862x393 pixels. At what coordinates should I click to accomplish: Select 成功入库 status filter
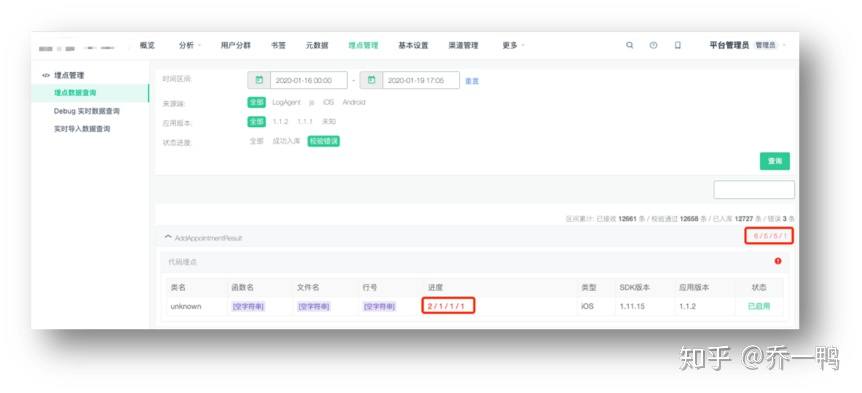[286, 141]
